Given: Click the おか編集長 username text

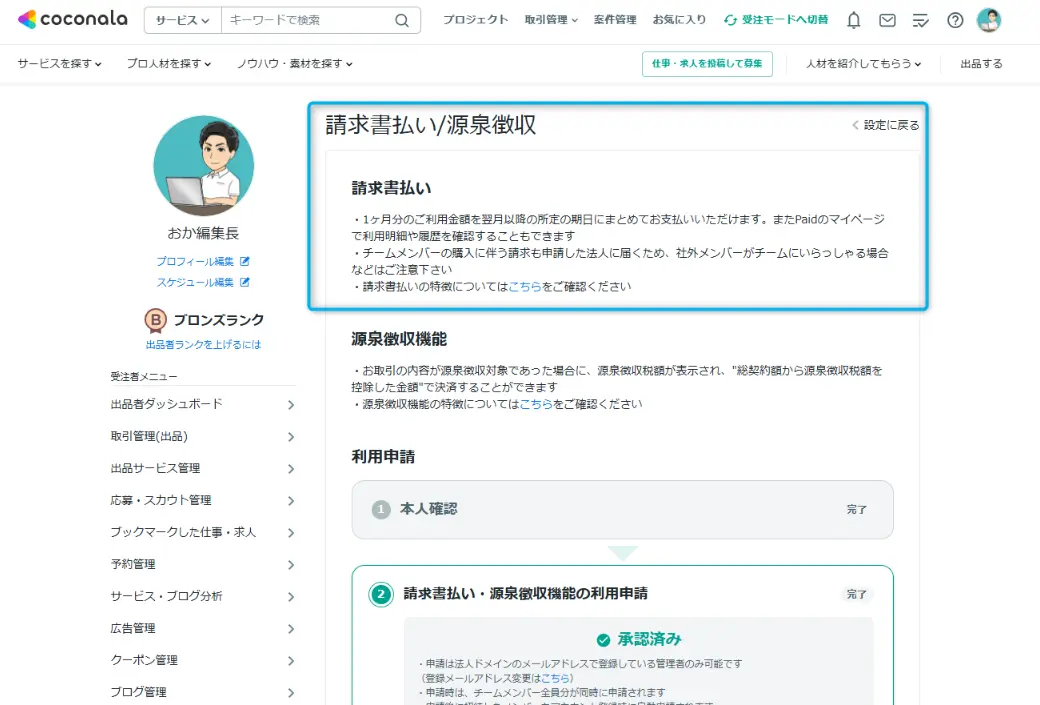Looking at the screenshot, I should [x=203, y=233].
